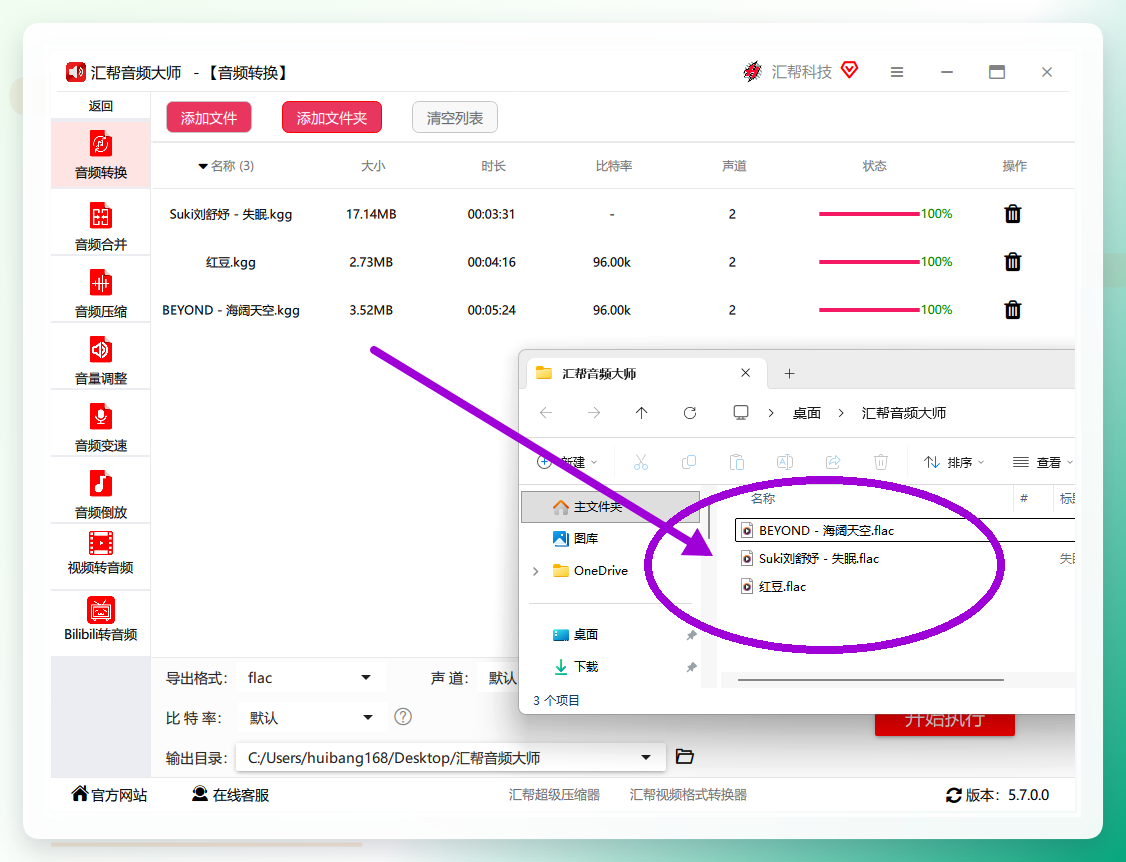This screenshot has width=1126, height=862.
Task: Open the hamburger menu in title bar
Action: 897,72
